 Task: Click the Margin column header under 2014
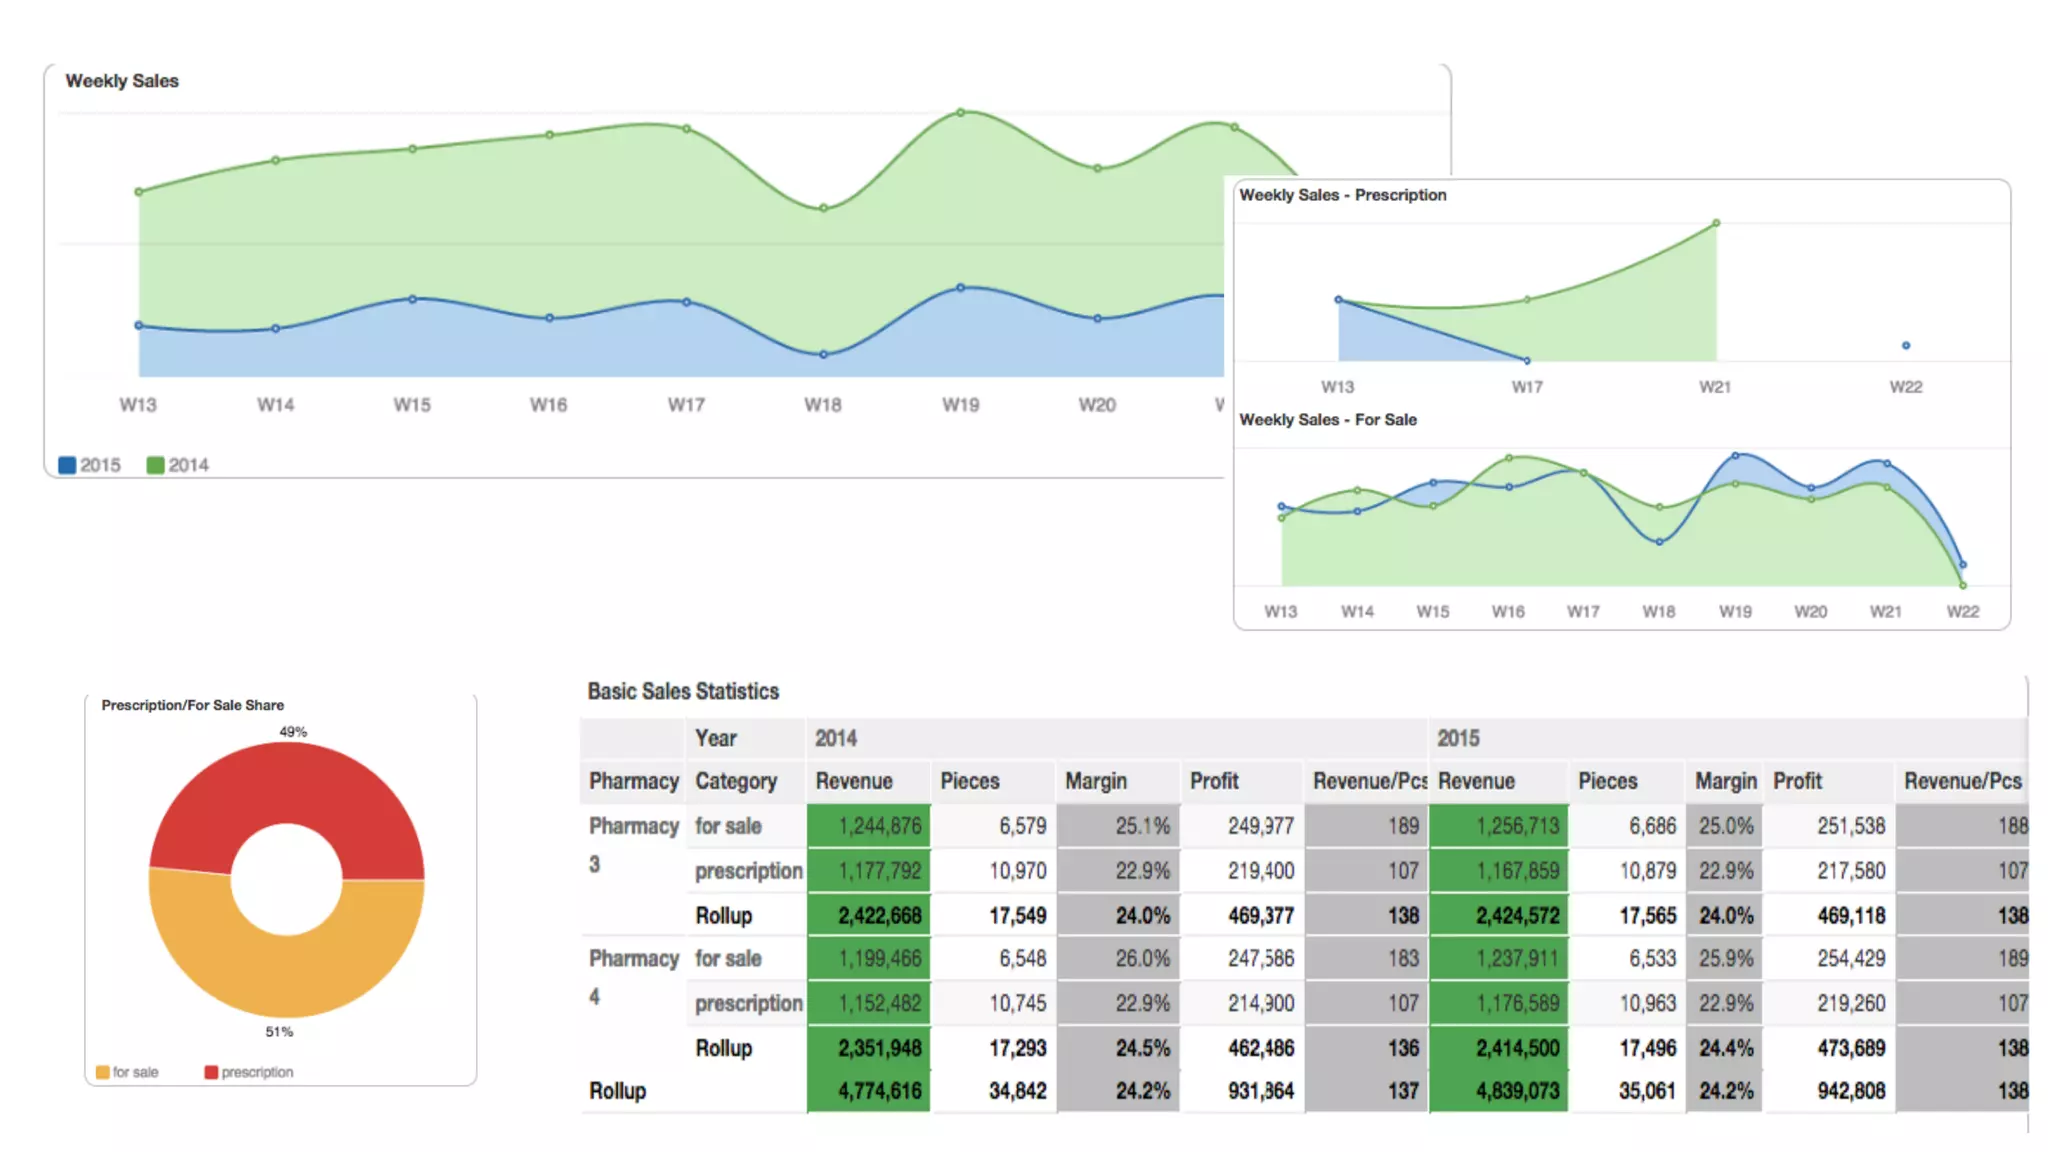pos(1095,781)
